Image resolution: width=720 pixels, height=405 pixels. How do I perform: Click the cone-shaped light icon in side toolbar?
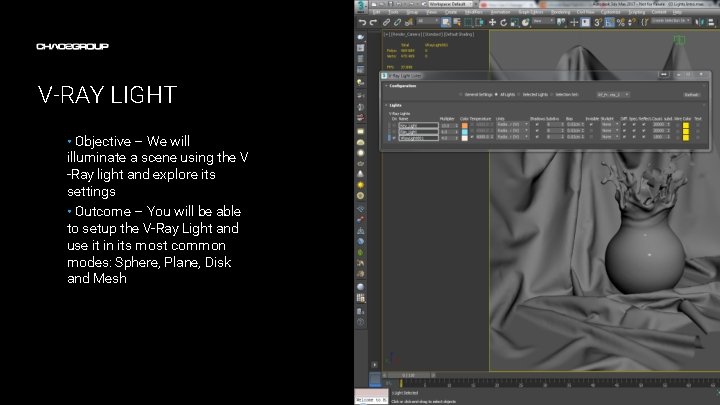[x=361, y=174]
